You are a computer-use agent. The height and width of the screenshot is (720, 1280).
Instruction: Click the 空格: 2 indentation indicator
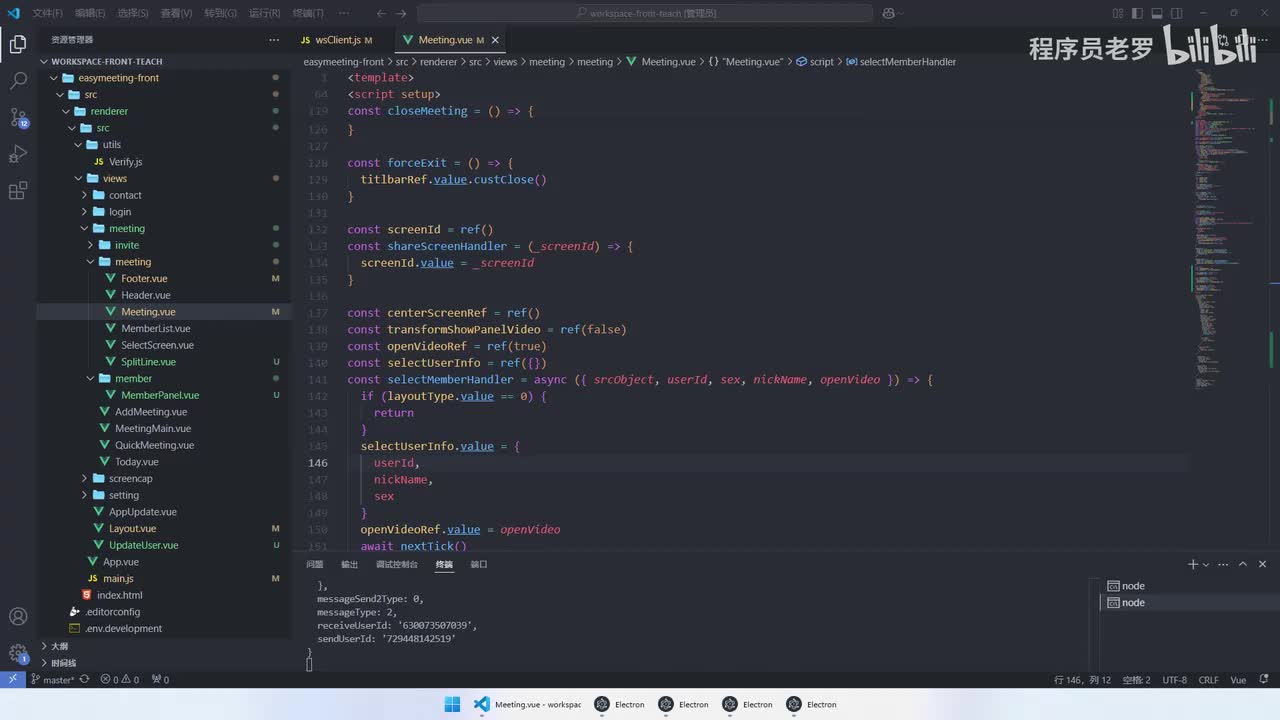(x=1136, y=680)
